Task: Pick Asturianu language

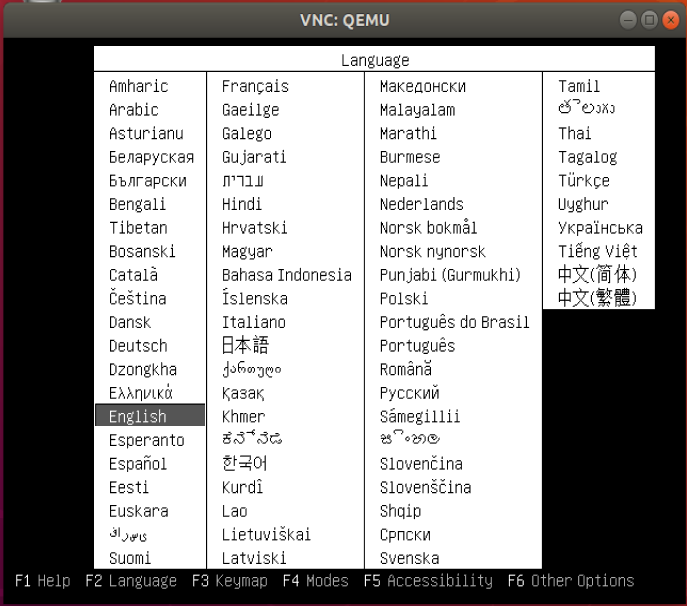Action: (x=146, y=133)
